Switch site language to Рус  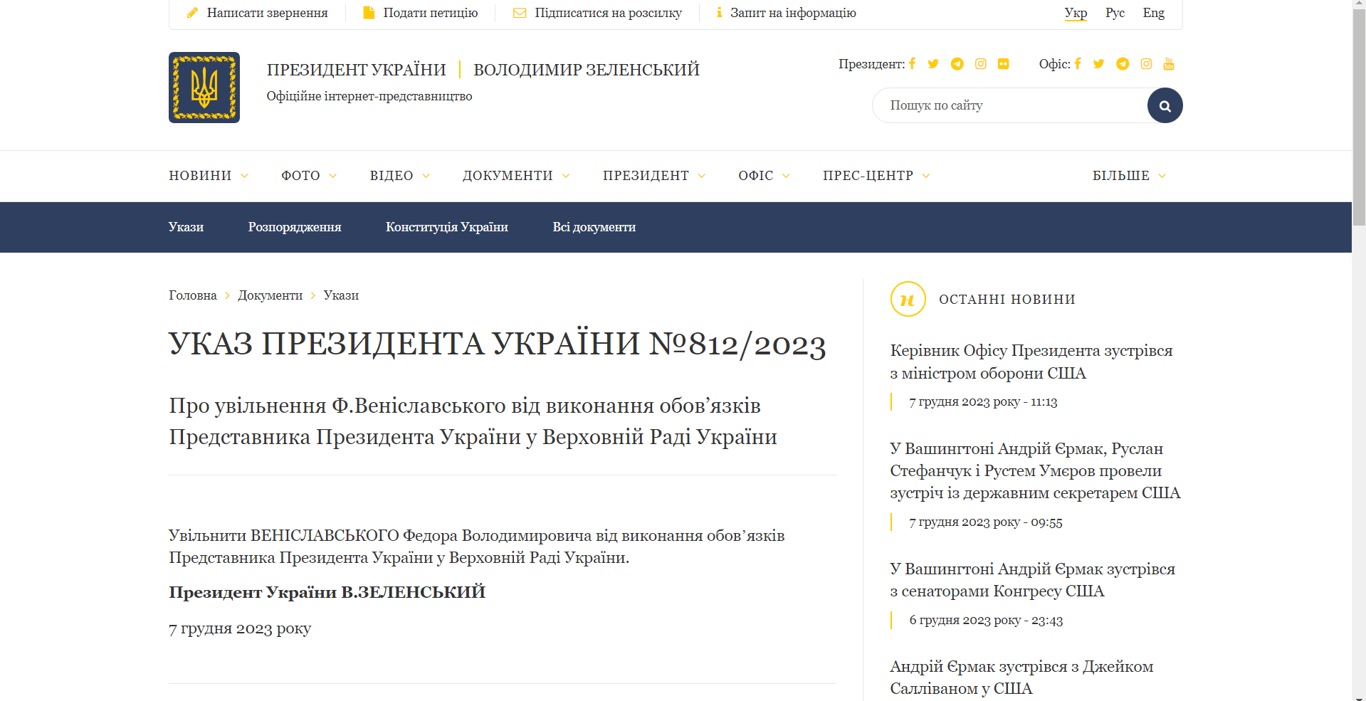[x=1114, y=13]
